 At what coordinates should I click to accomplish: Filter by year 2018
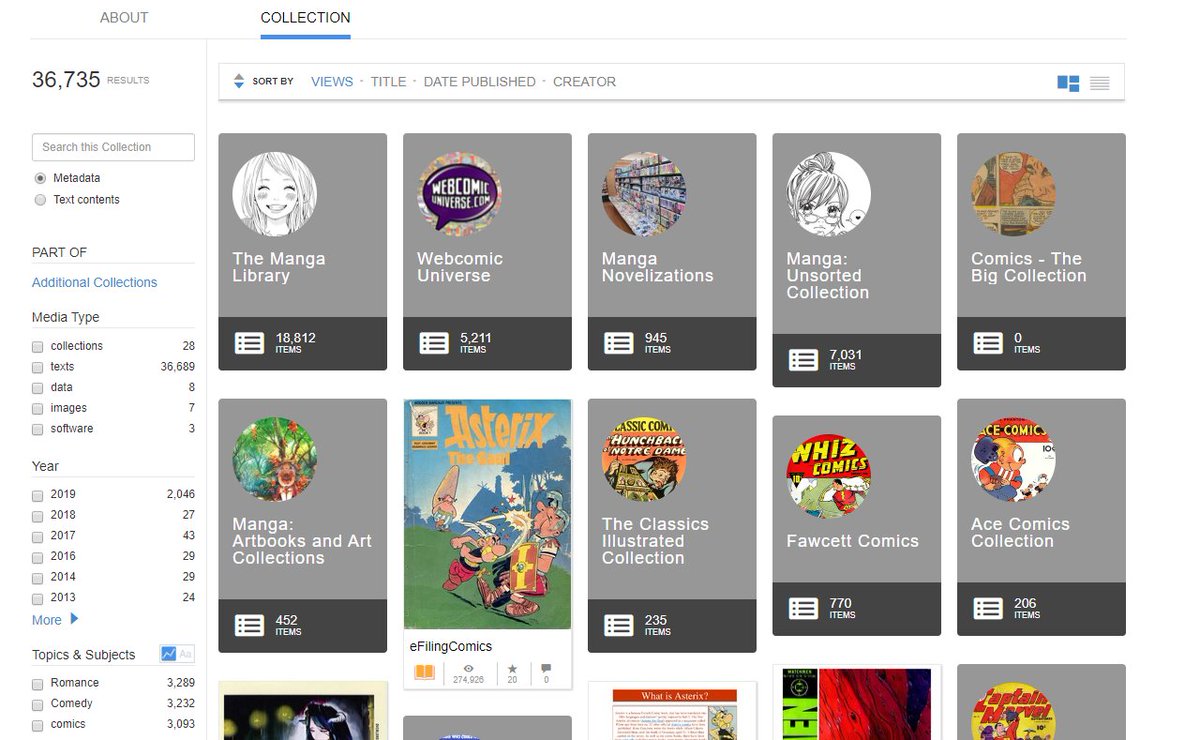38,516
